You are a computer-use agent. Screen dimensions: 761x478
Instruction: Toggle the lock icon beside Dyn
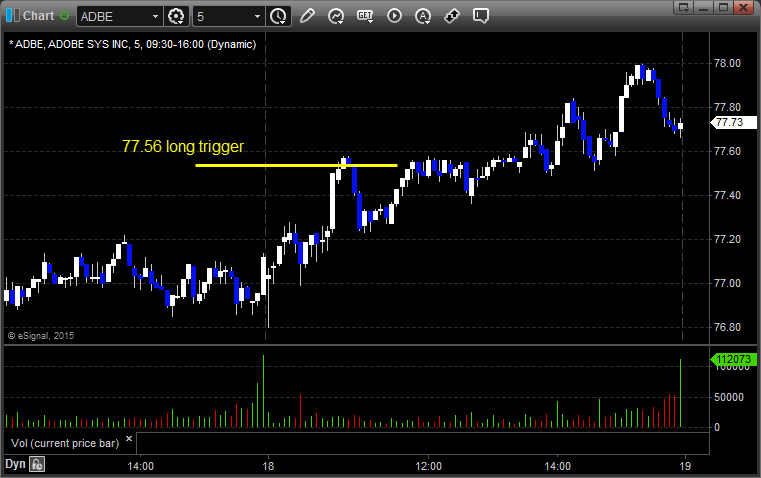tap(37, 464)
